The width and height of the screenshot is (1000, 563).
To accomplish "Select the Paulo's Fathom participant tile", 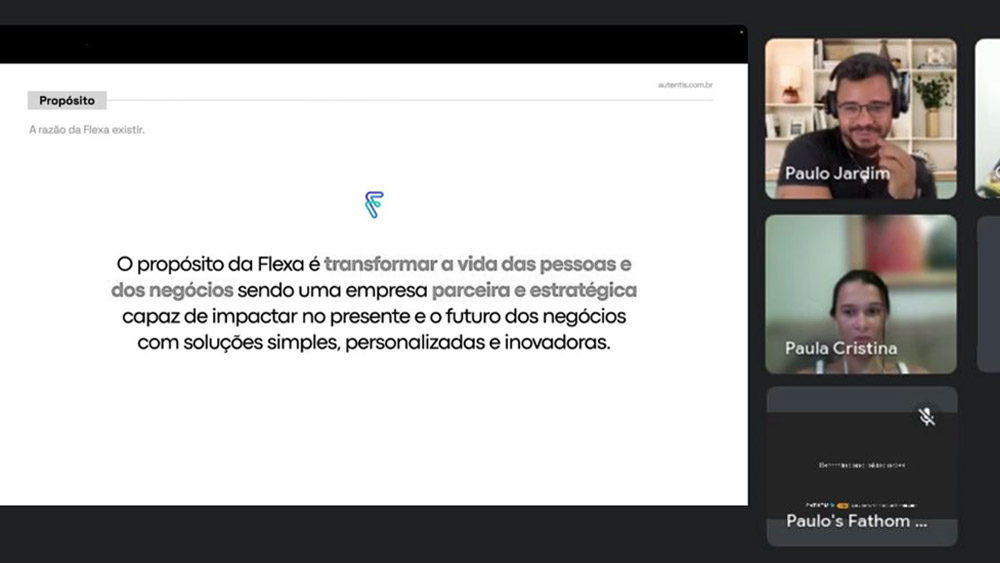I will [862, 466].
